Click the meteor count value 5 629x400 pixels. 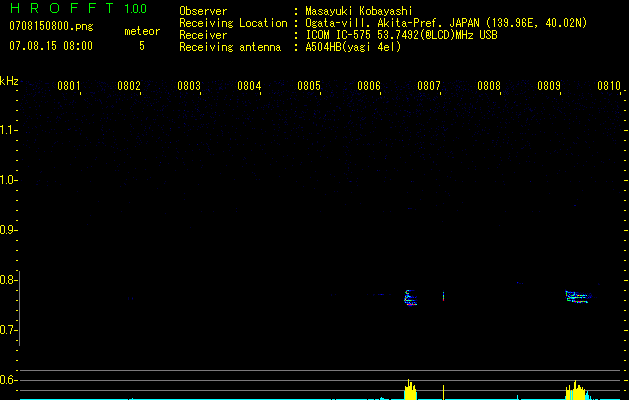142,46
